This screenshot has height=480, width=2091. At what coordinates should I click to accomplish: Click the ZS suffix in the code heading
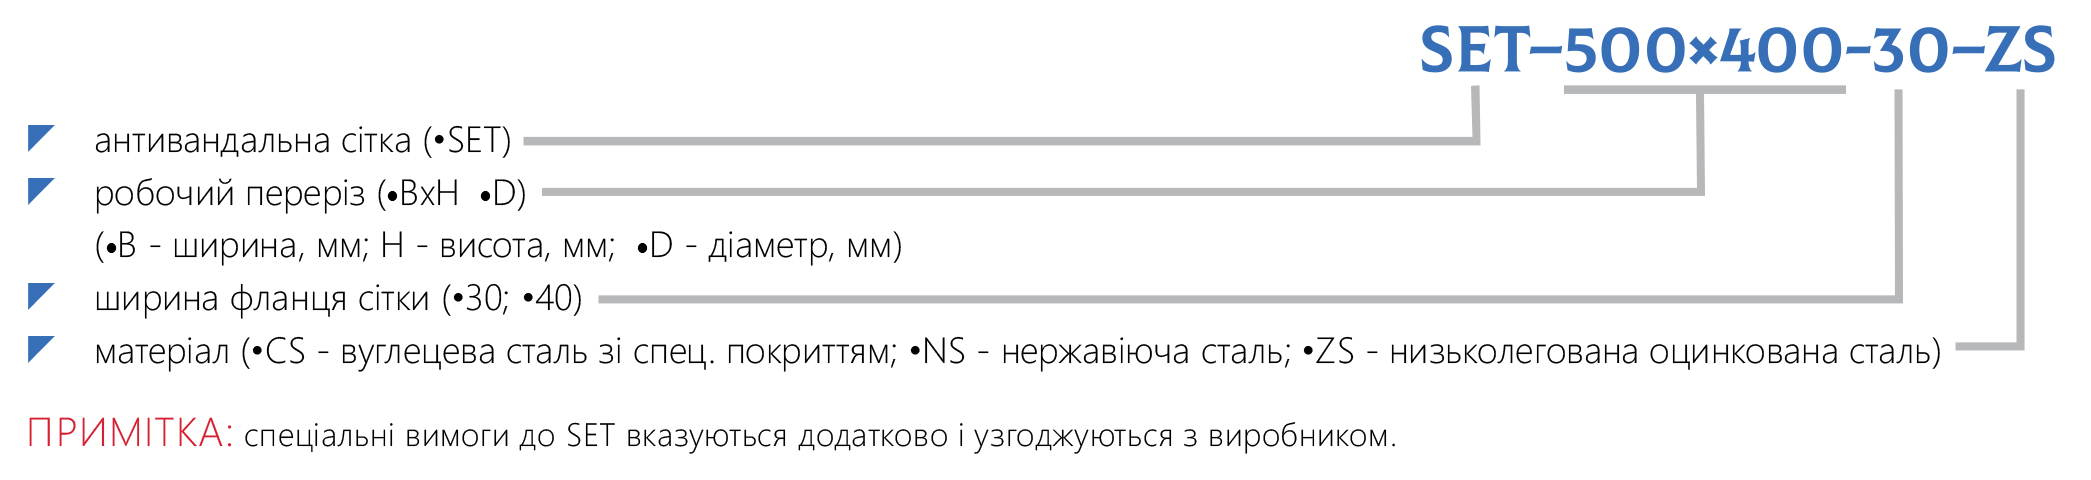(x=2019, y=50)
